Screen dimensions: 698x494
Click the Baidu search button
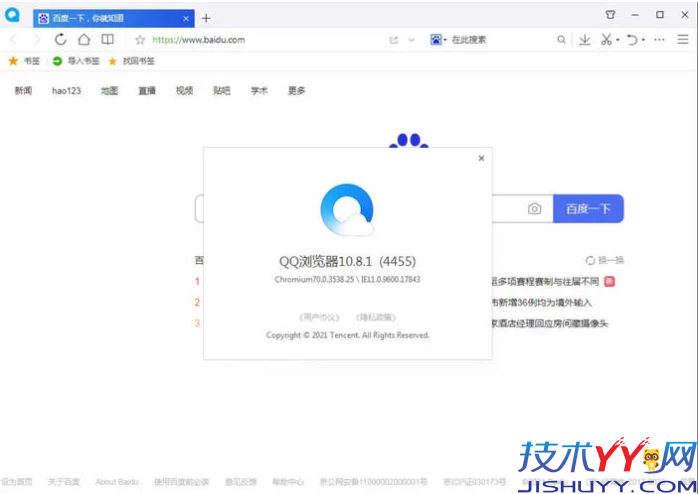coord(588,208)
